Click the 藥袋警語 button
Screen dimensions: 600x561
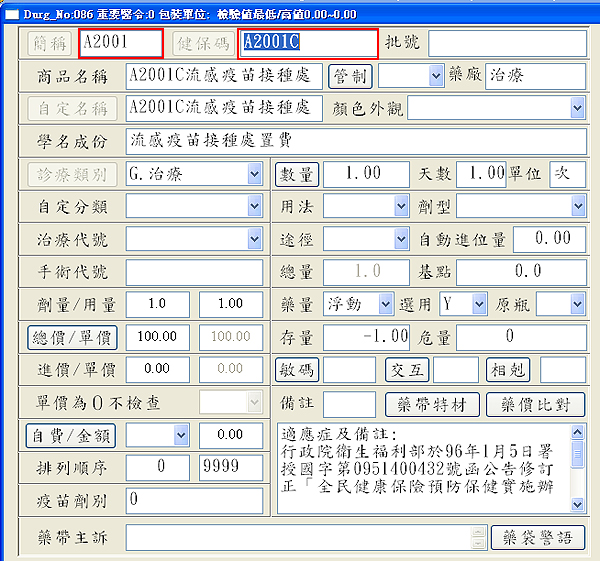click(539, 537)
